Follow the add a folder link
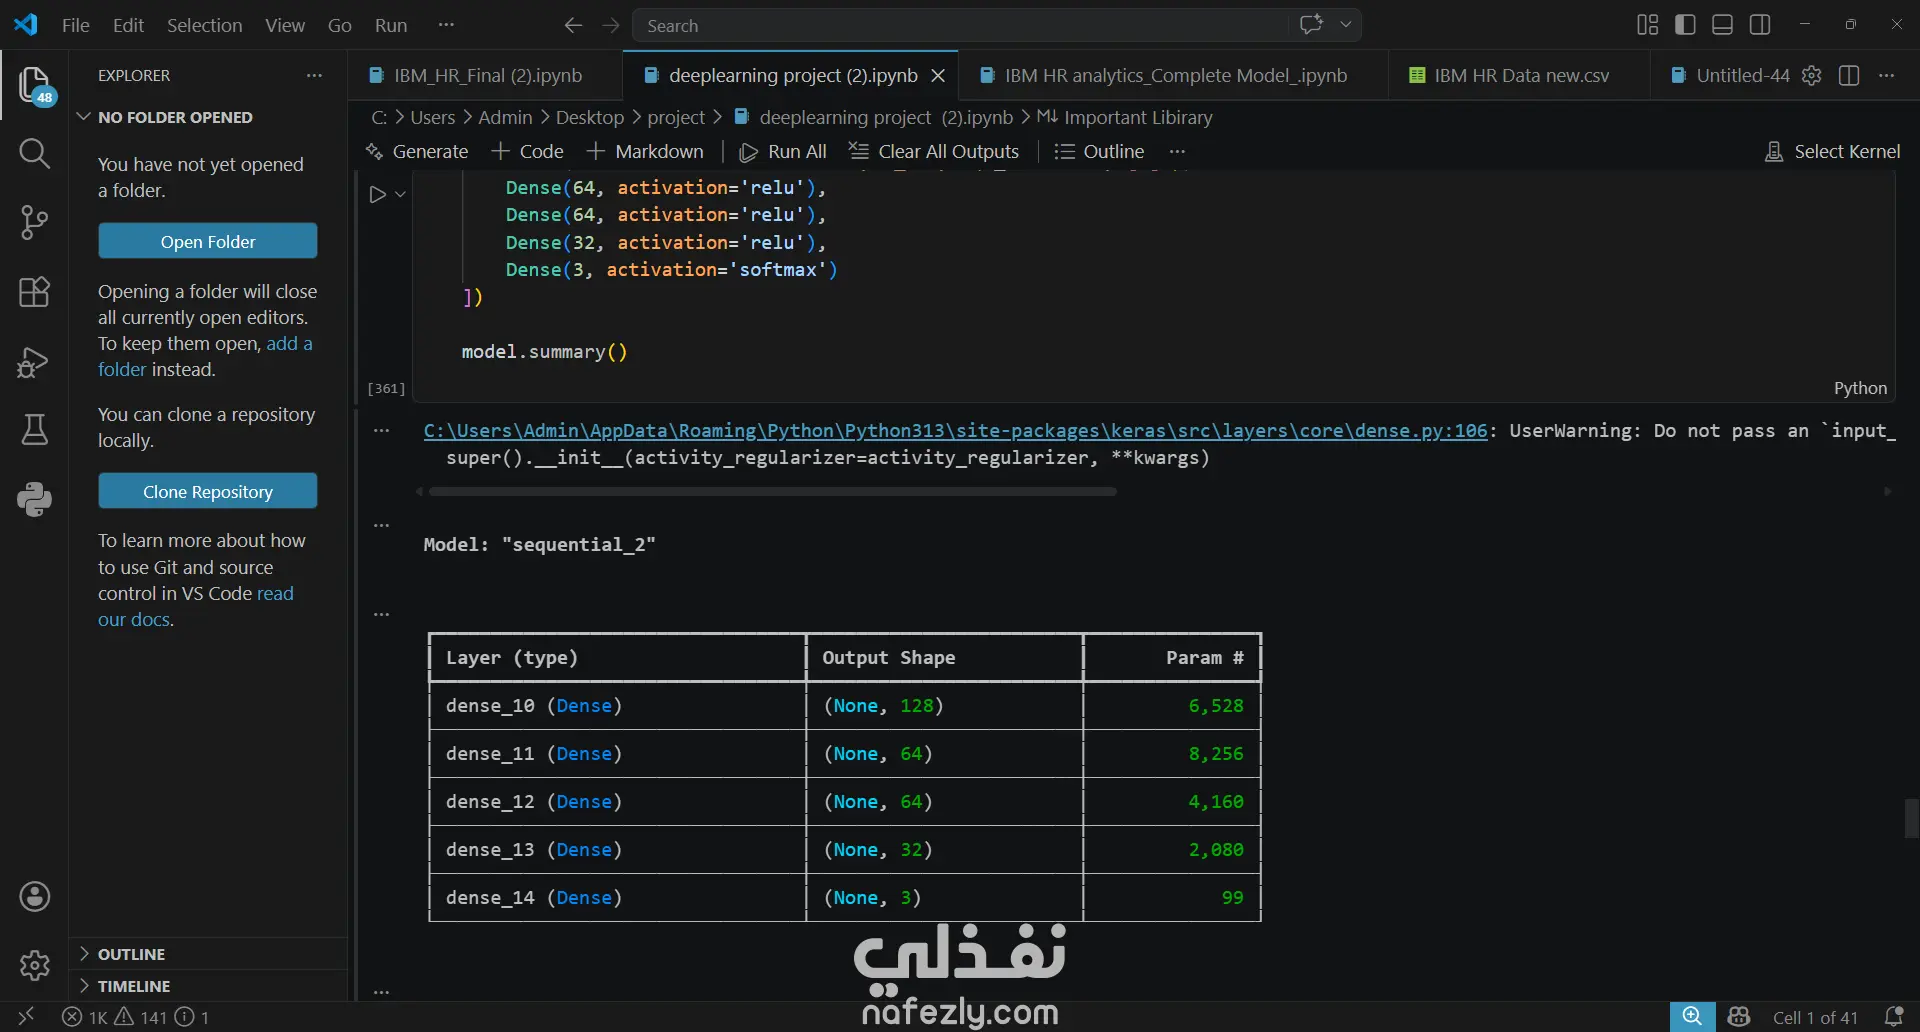The image size is (1920, 1032). pyautogui.click(x=205, y=357)
